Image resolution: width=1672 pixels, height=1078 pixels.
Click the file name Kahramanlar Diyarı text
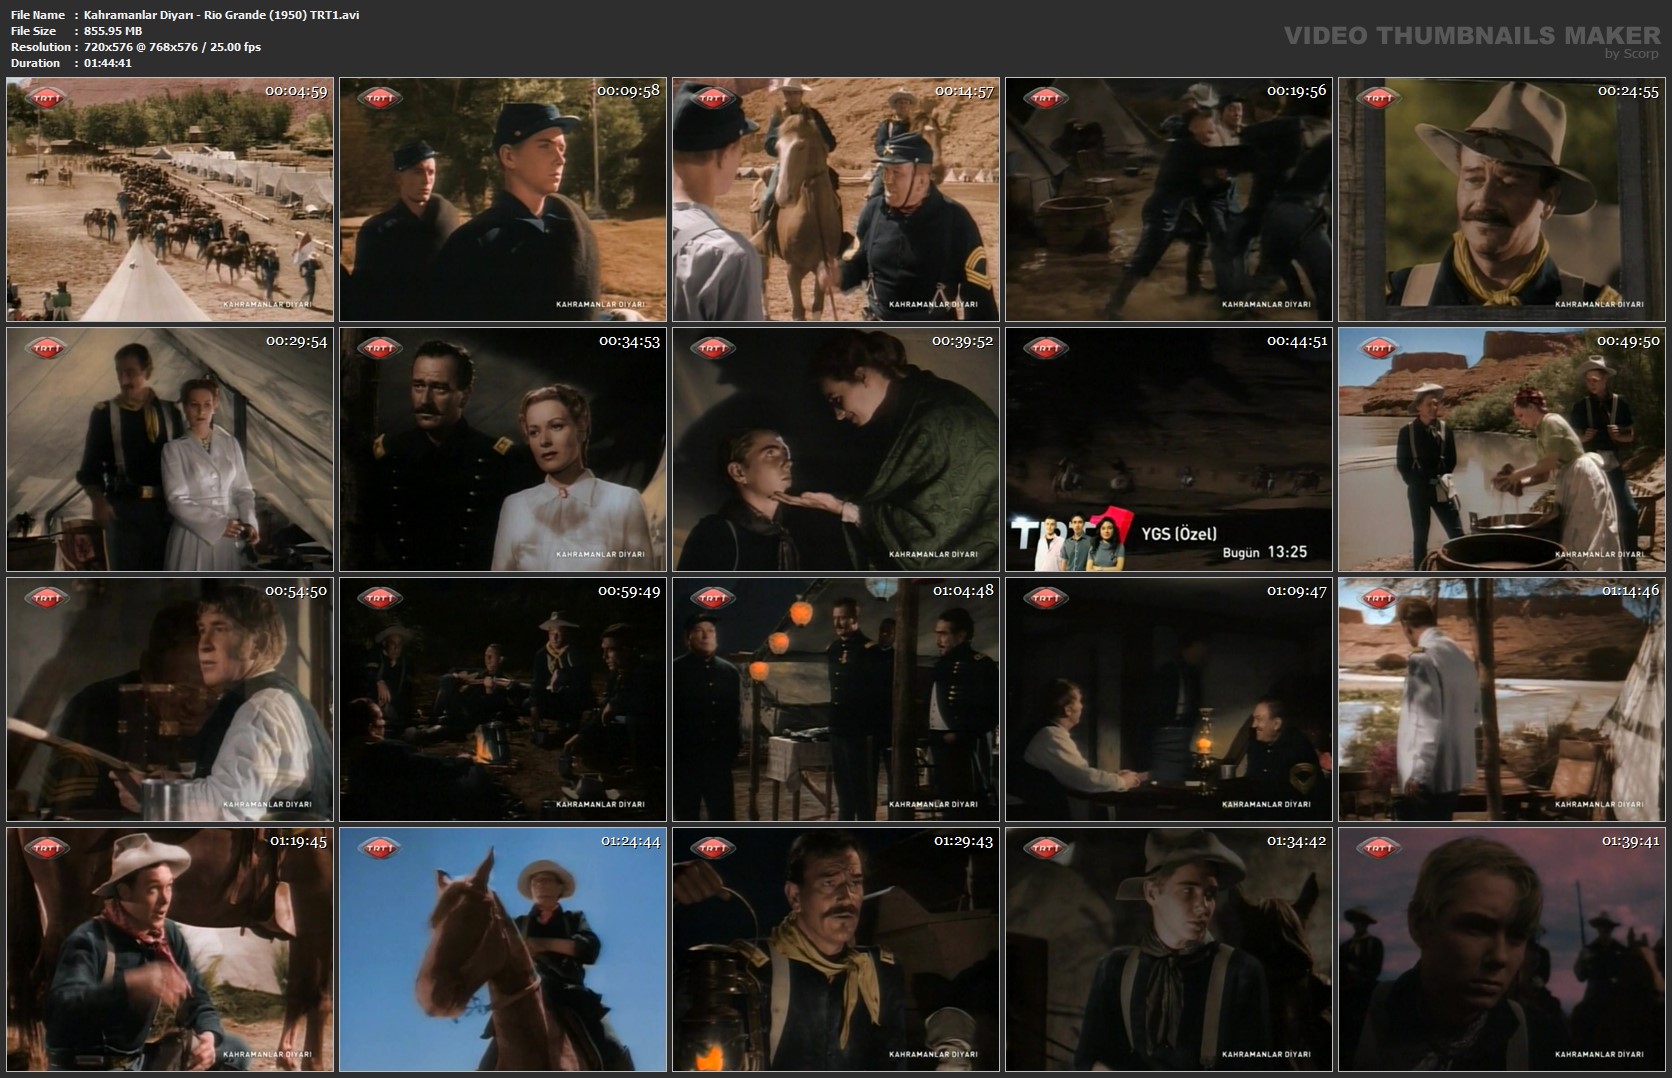click(x=221, y=15)
